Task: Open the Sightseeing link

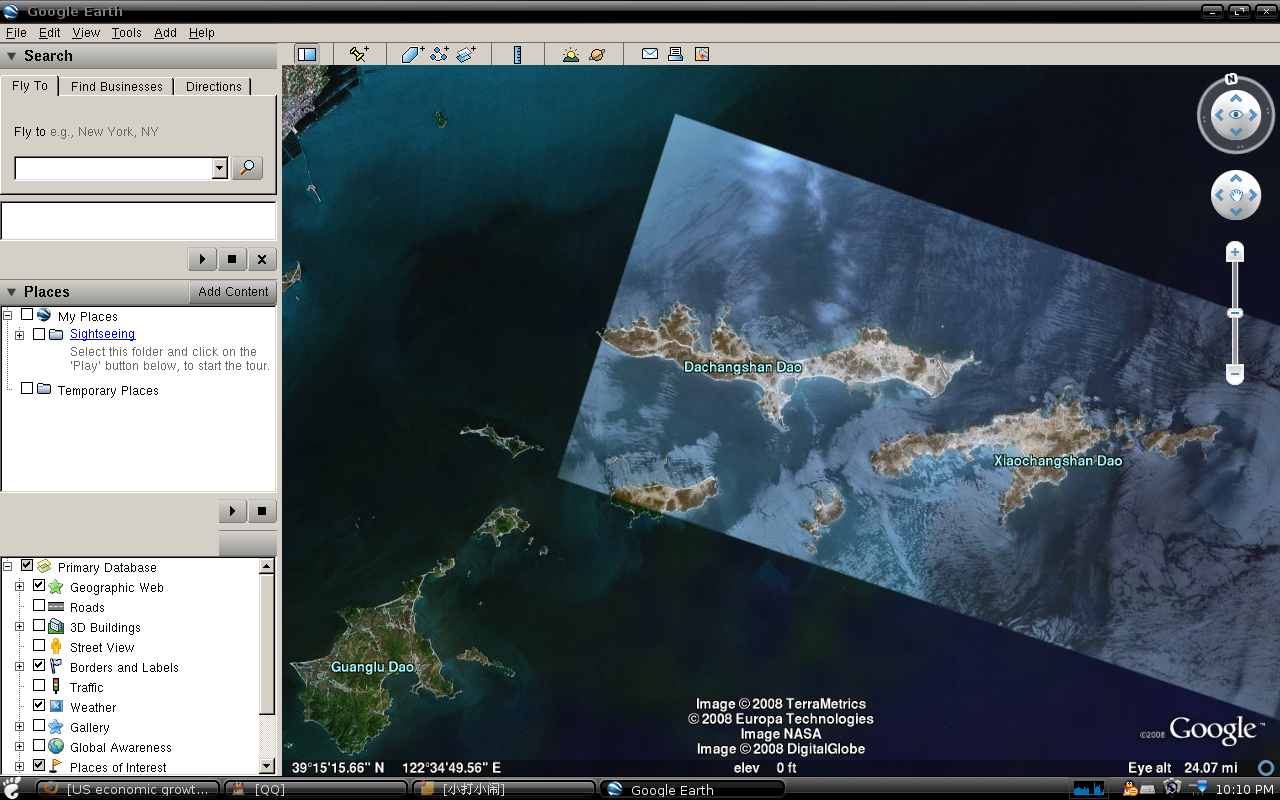Action: point(102,334)
